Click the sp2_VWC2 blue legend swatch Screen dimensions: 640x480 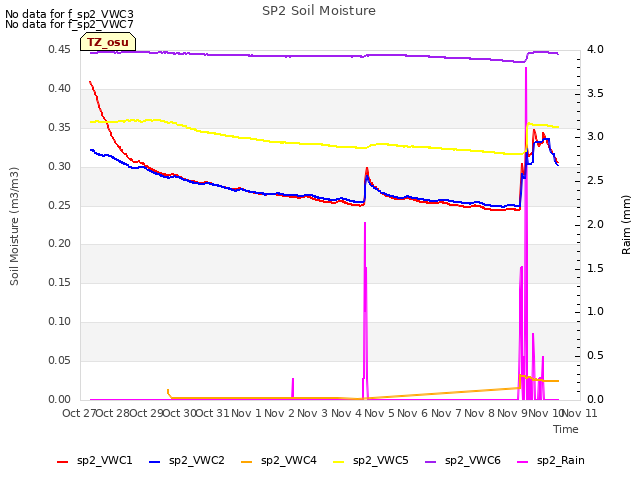coord(155,462)
